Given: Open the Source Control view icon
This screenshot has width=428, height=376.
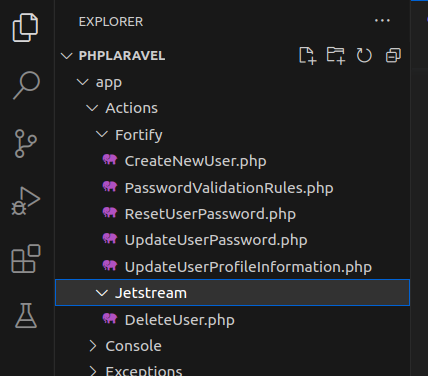Looking at the screenshot, I should tap(25, 143).
